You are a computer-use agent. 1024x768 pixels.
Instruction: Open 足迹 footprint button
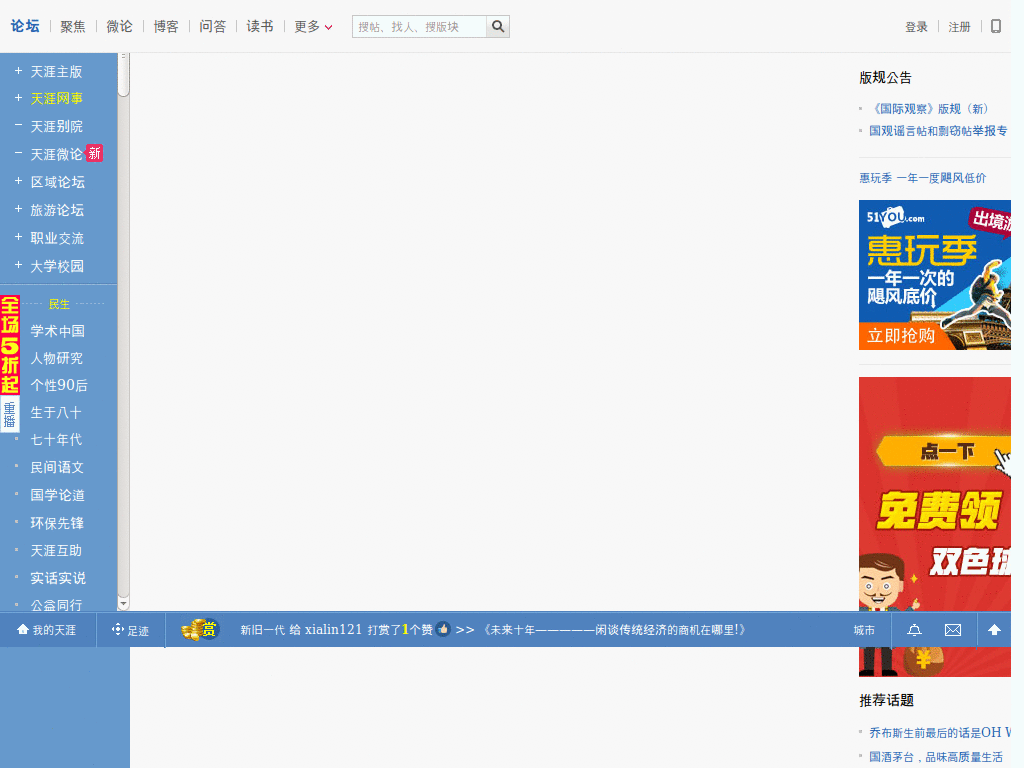pos(130,630)
